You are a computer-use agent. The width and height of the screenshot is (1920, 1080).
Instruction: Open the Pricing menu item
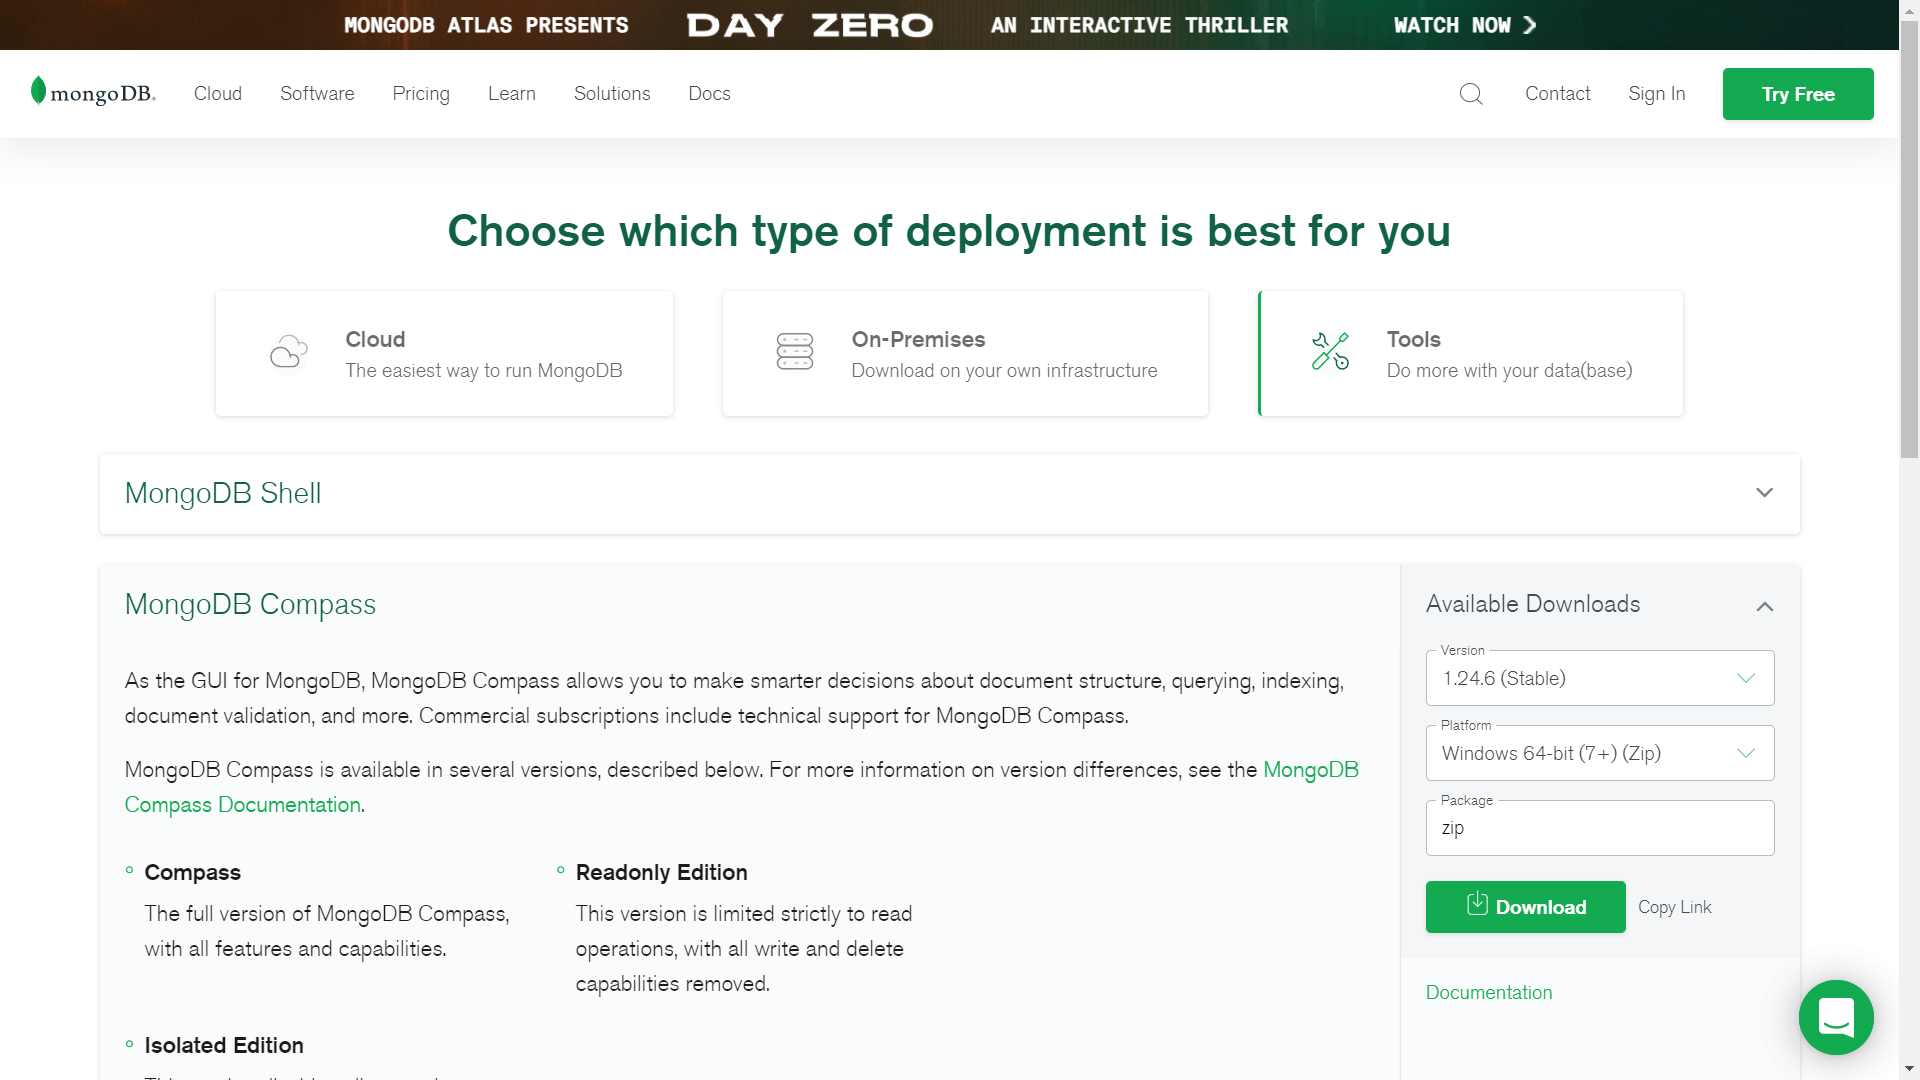point(421,94)
